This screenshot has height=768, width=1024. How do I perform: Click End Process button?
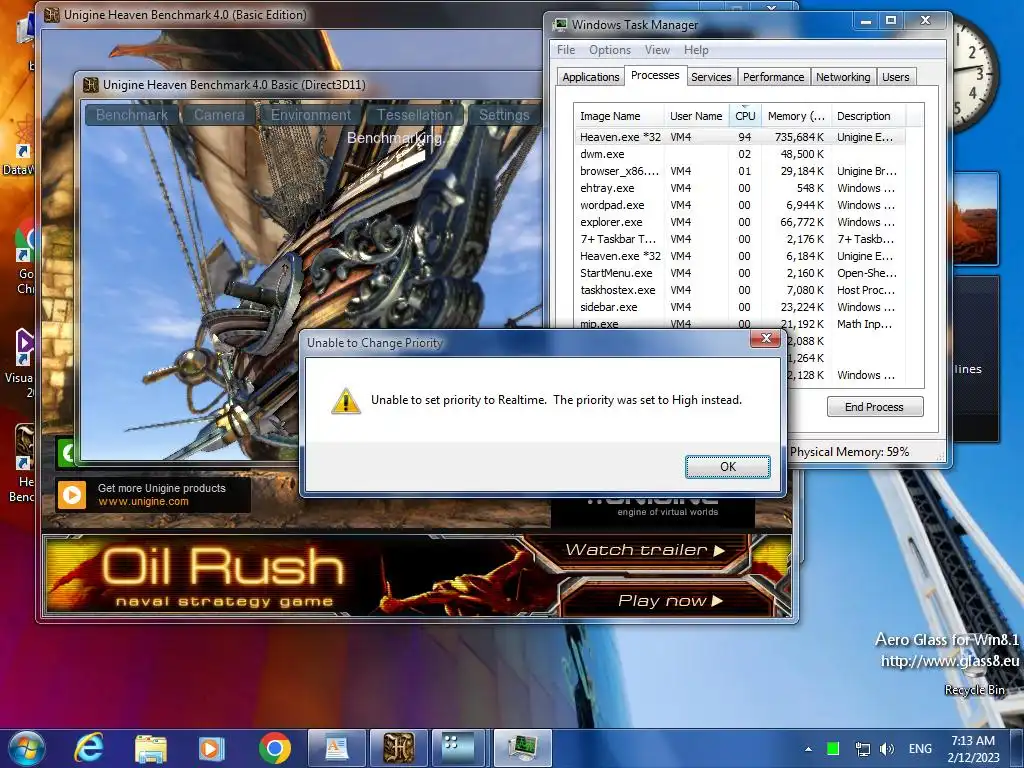874,407
